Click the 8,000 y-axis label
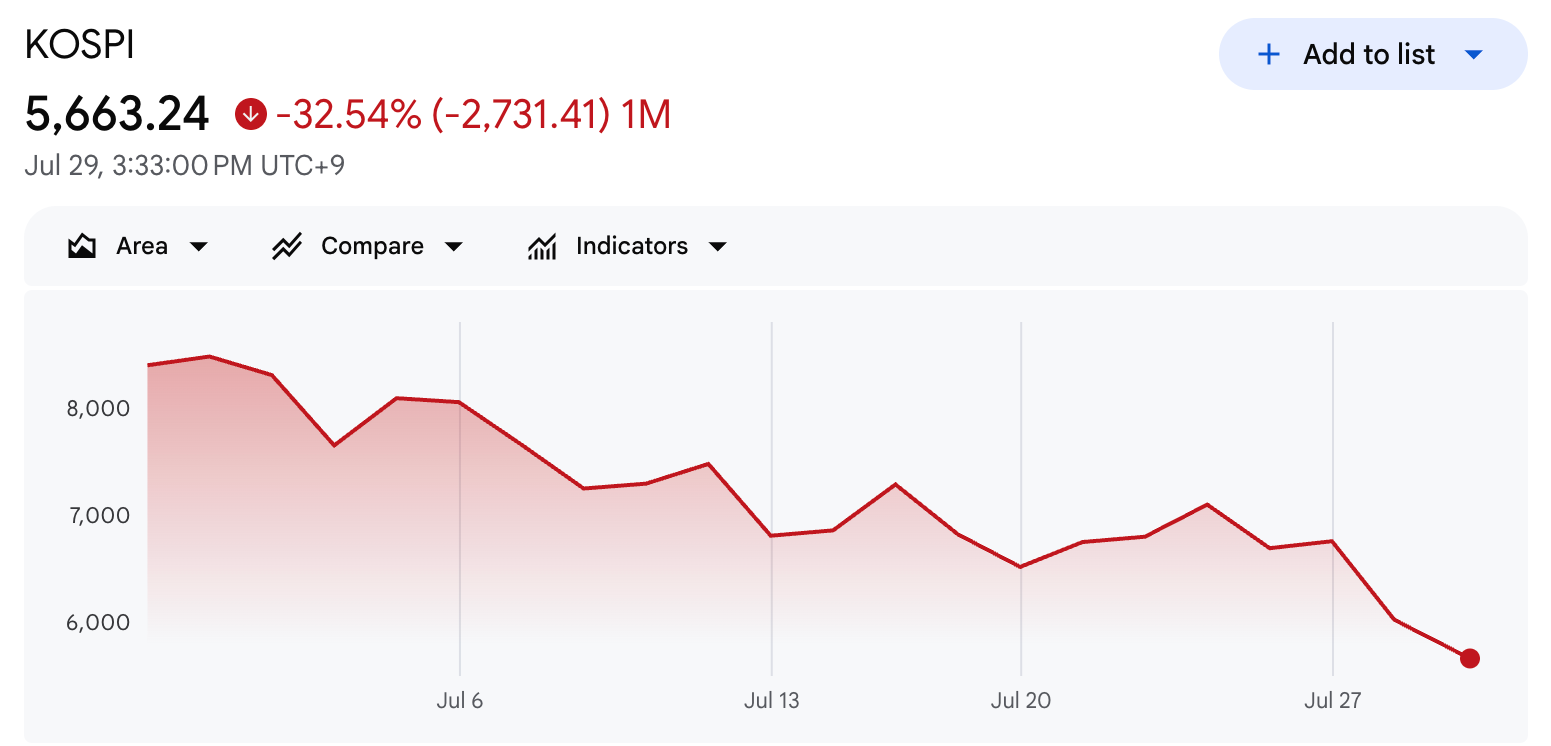 100,408
